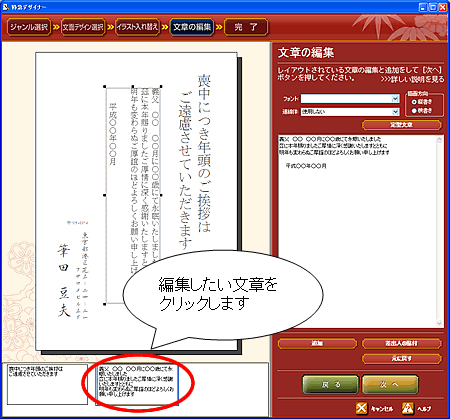Click the arrow after ジャンル選択 step
Screen dimensions: 450x419
click(x=56, y=27)
